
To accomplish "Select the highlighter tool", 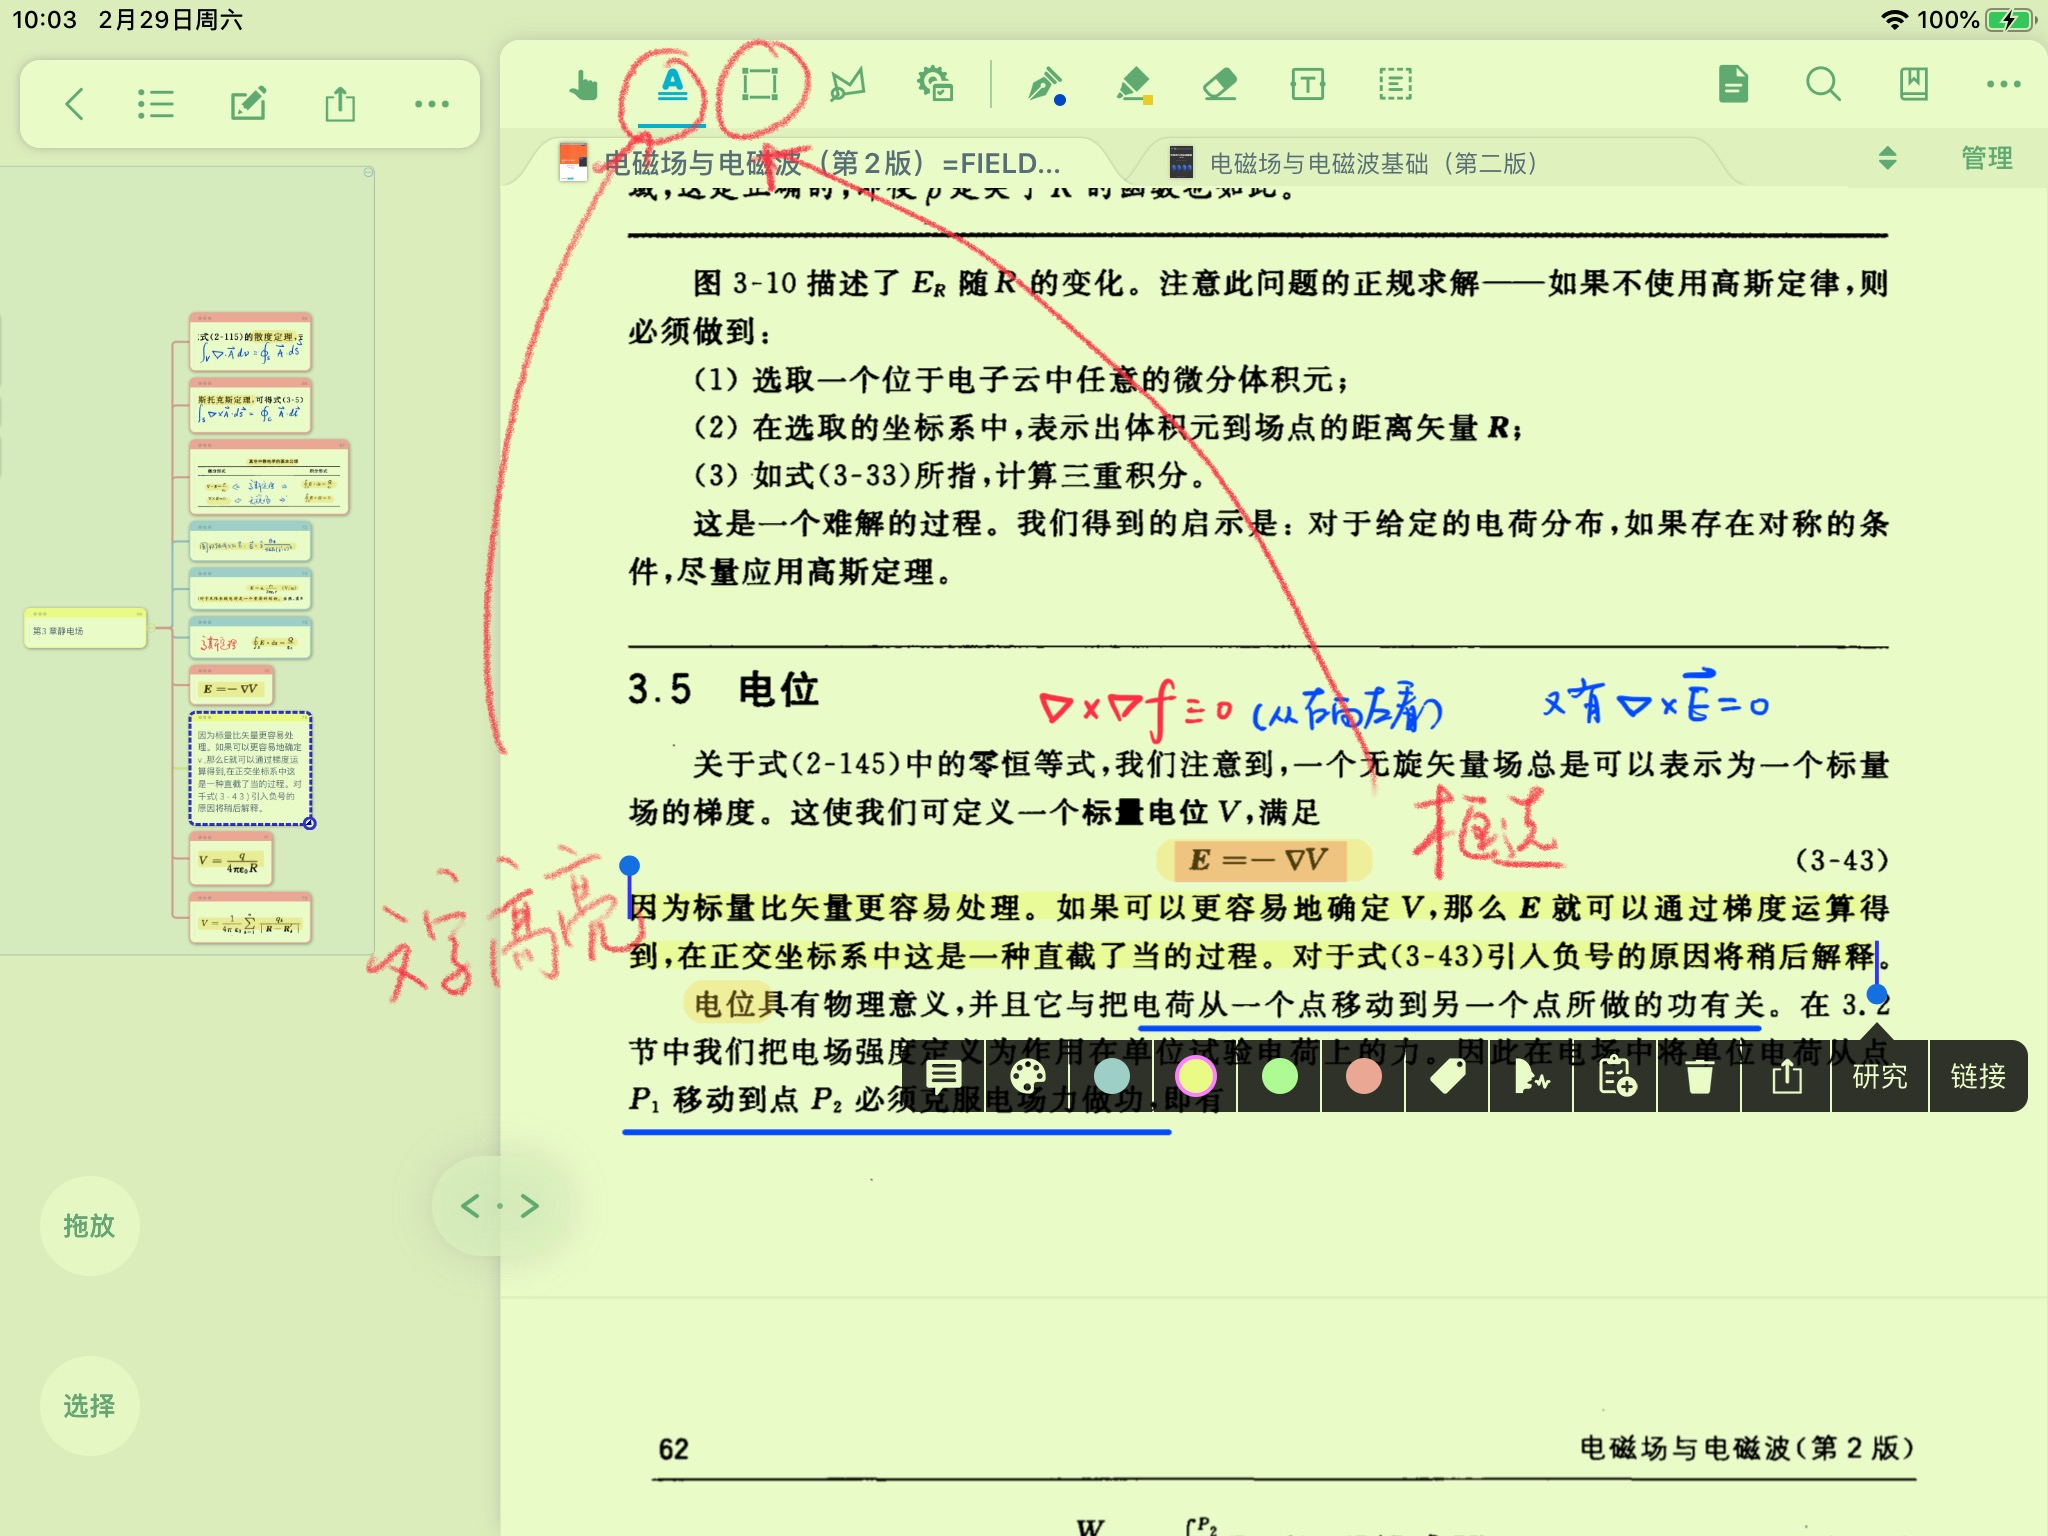I will coord(1135,87).
